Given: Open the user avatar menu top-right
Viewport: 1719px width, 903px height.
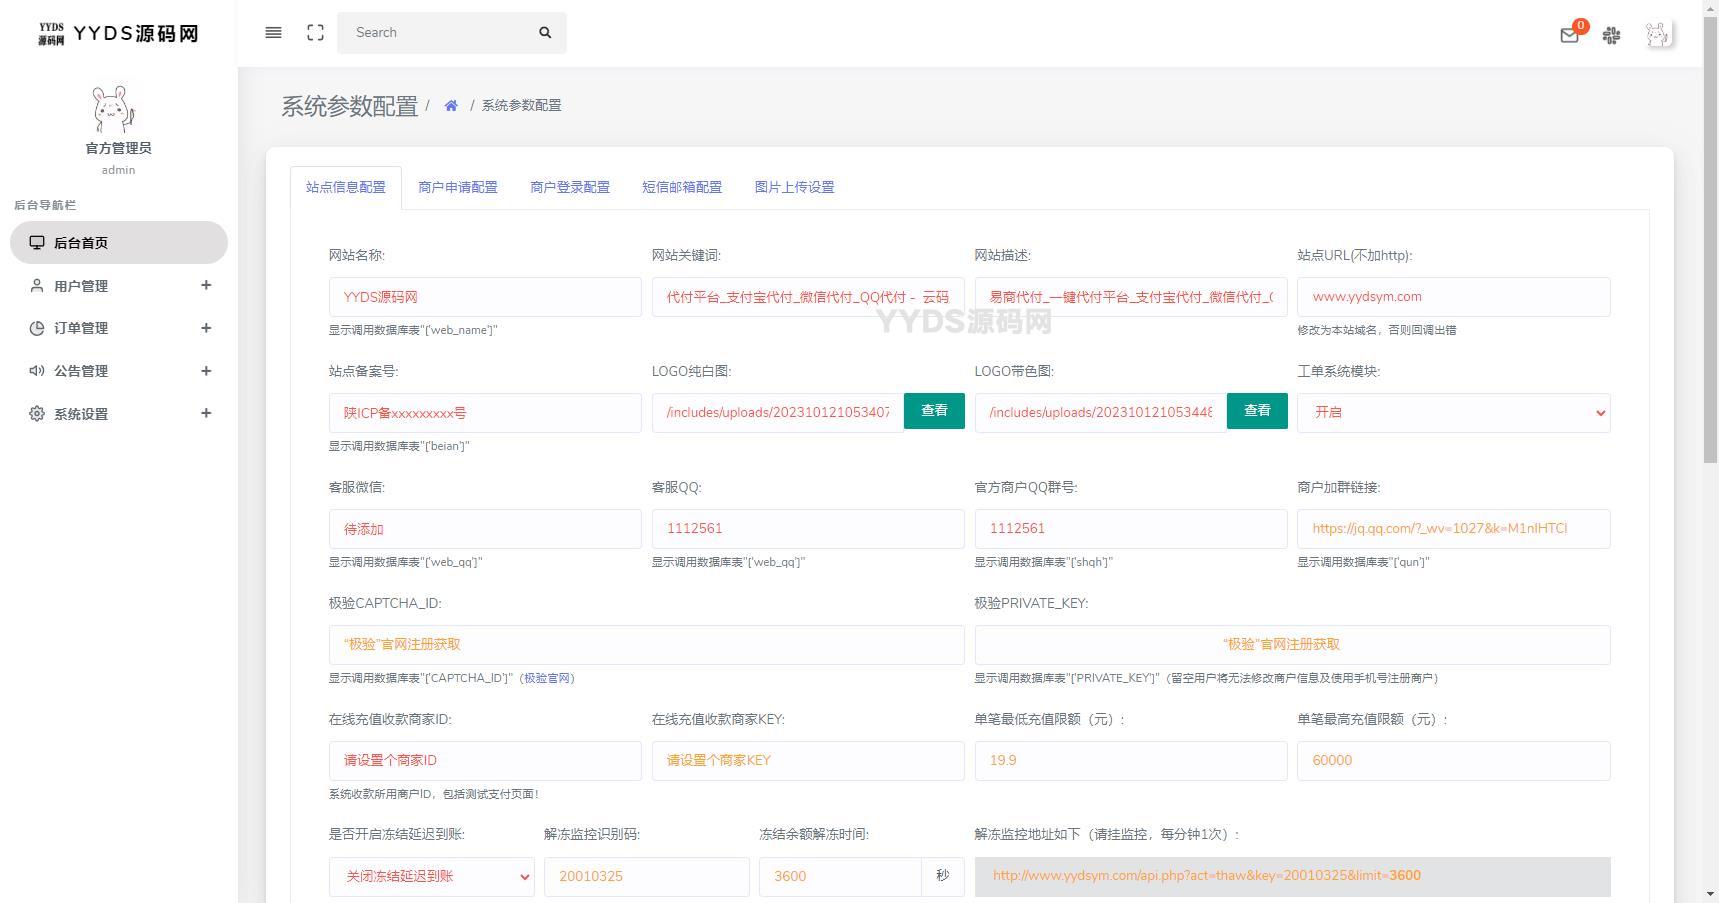Looking at the screenshot, I should tap(1658, 35).
